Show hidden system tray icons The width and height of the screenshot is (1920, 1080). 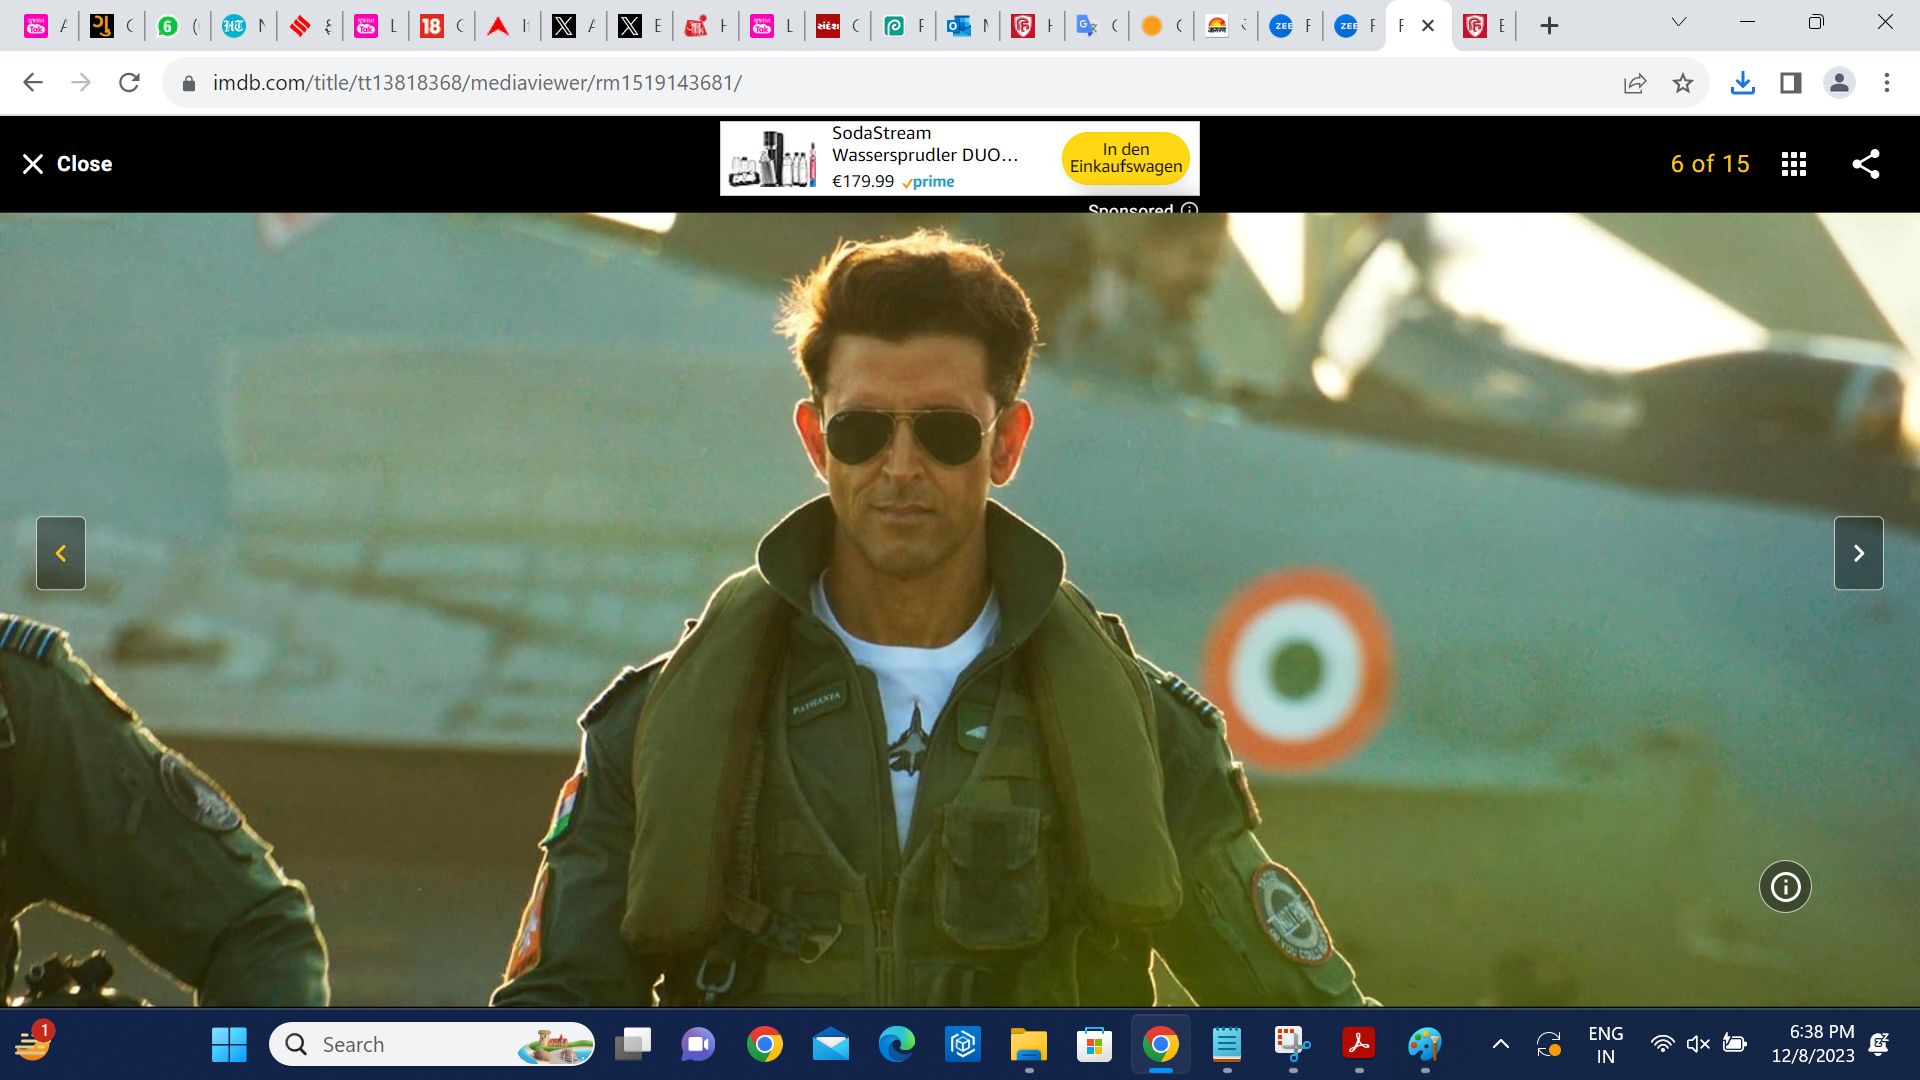point(1500,1045)
